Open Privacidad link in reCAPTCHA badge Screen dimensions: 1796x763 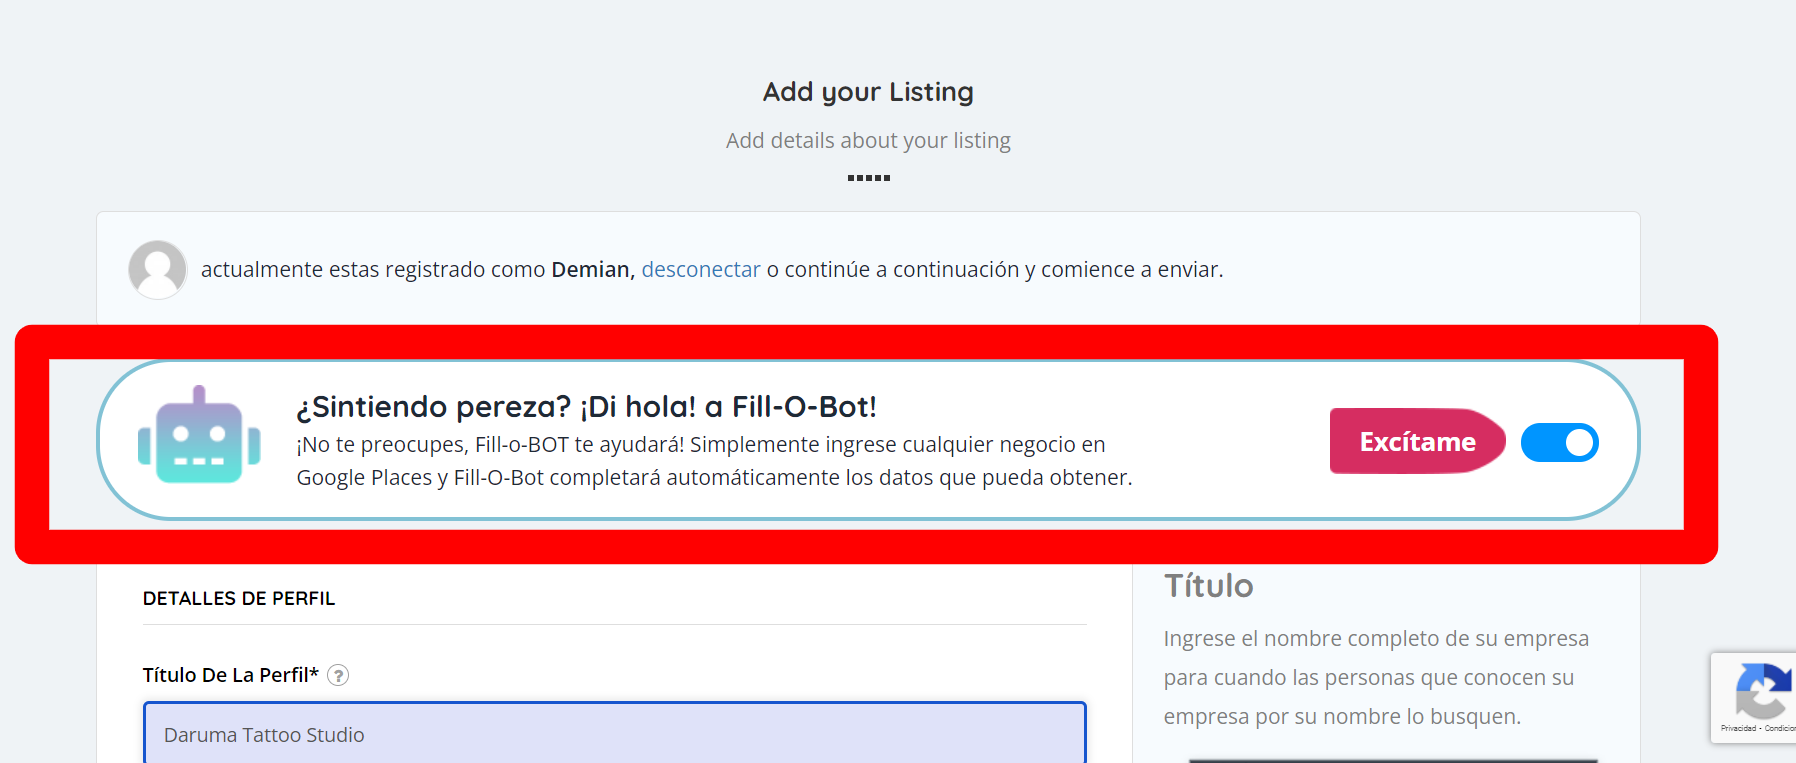point(1738,728)
